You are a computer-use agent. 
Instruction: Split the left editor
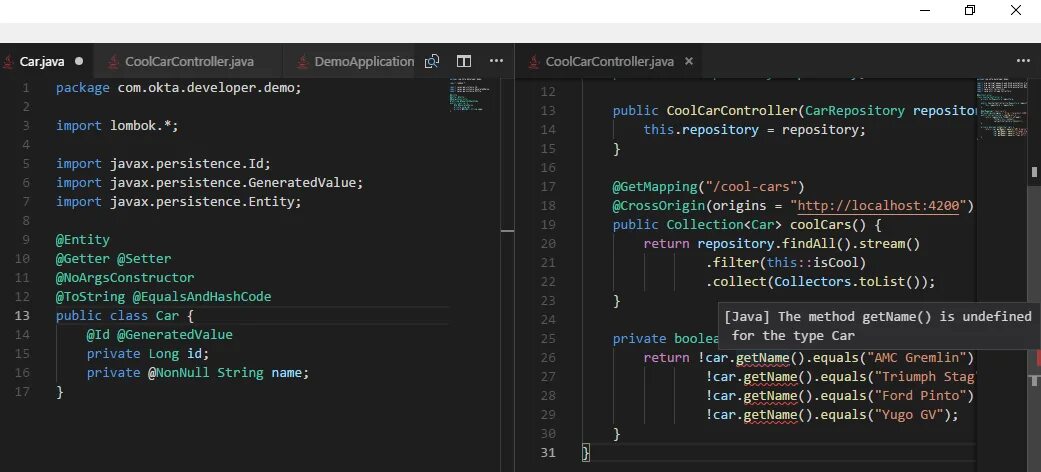pos(463,61)
